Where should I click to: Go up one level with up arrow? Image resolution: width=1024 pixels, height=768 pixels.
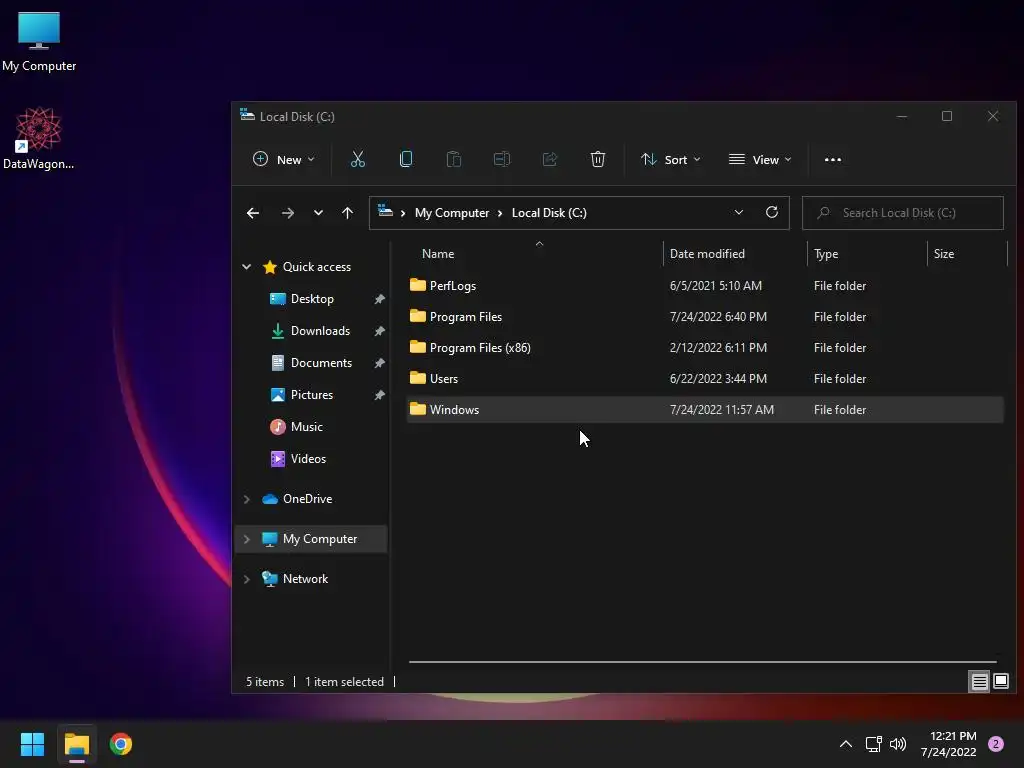point(347,213)
